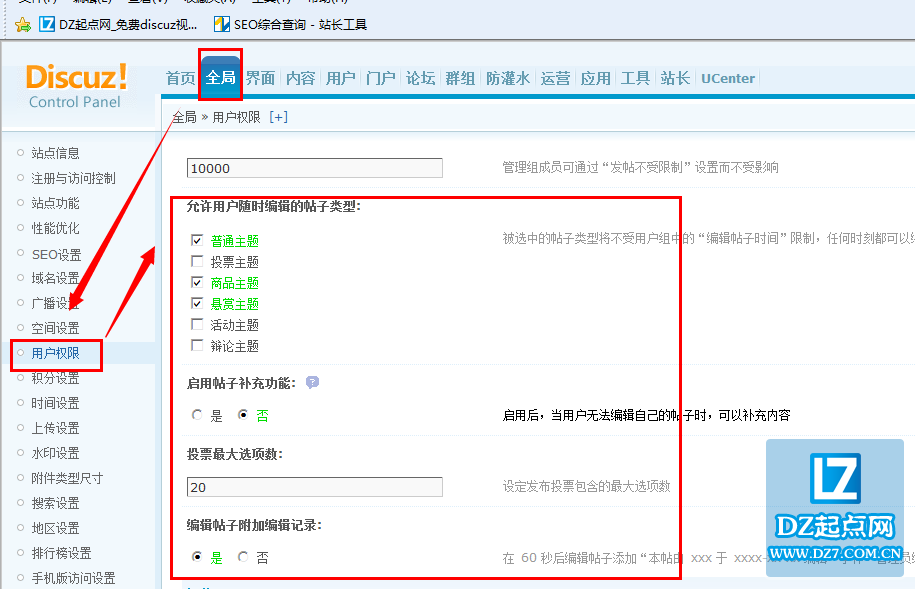Open 时间设置 in the sidebar
The image size is (915, 589).
click(x=55, y=403)
